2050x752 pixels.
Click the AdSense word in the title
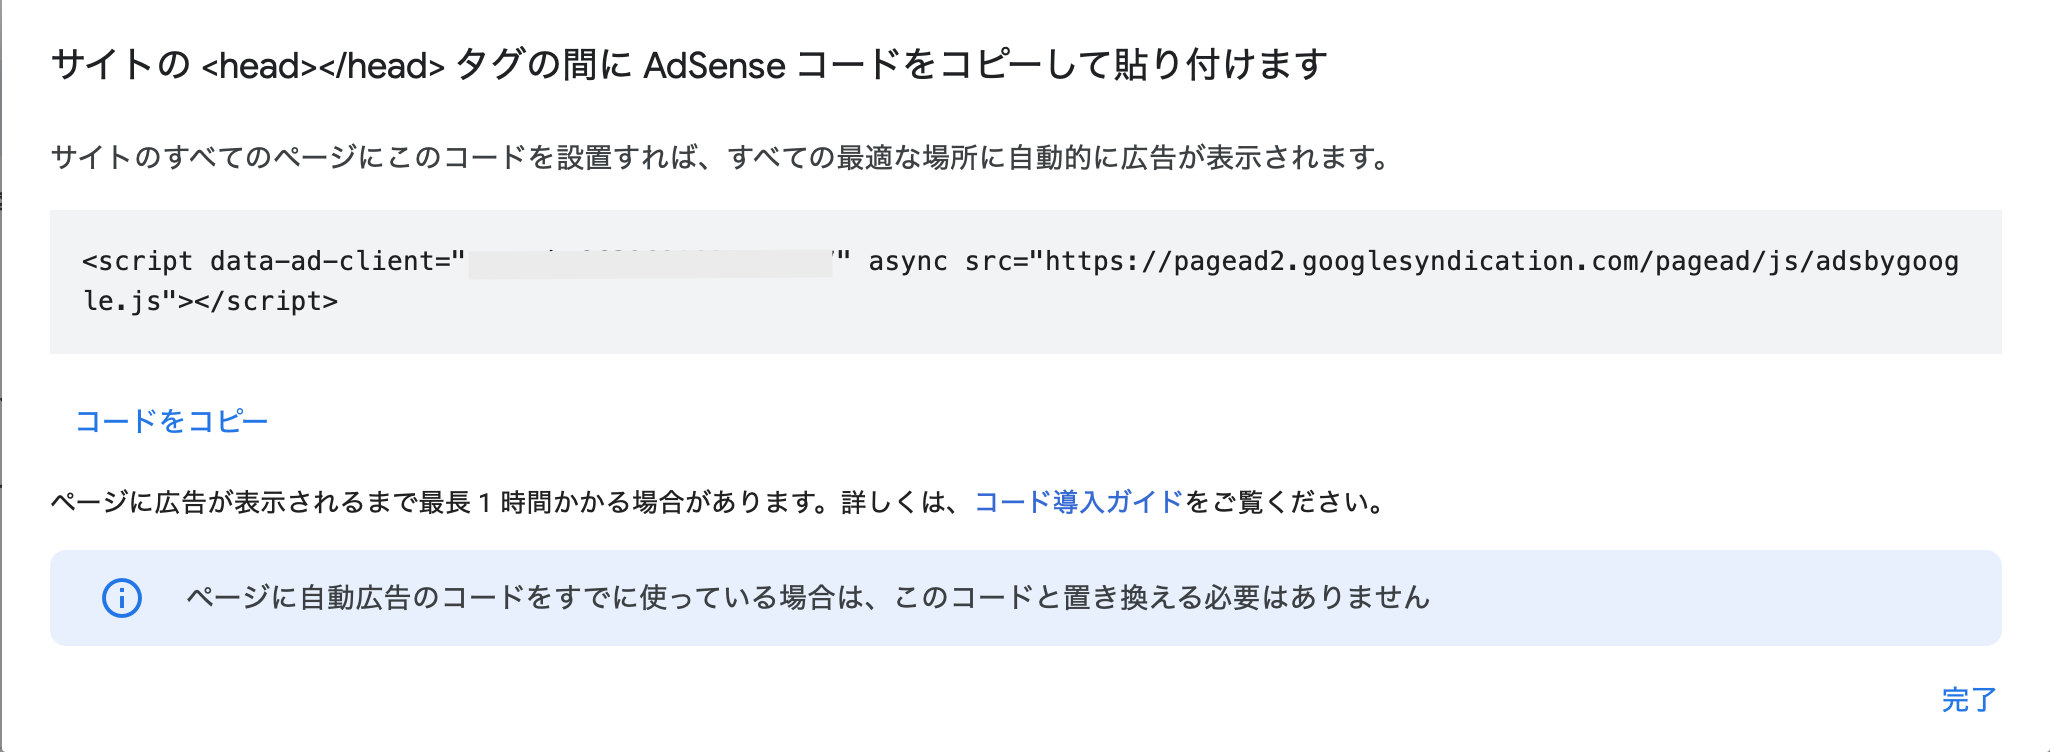point(714,66)
